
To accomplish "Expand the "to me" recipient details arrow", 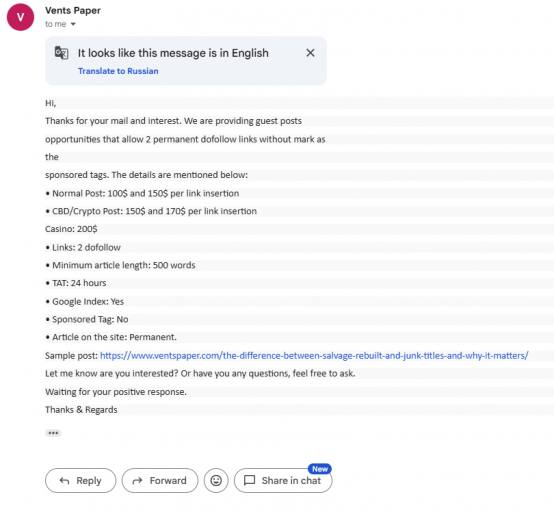I will (73, 24).
